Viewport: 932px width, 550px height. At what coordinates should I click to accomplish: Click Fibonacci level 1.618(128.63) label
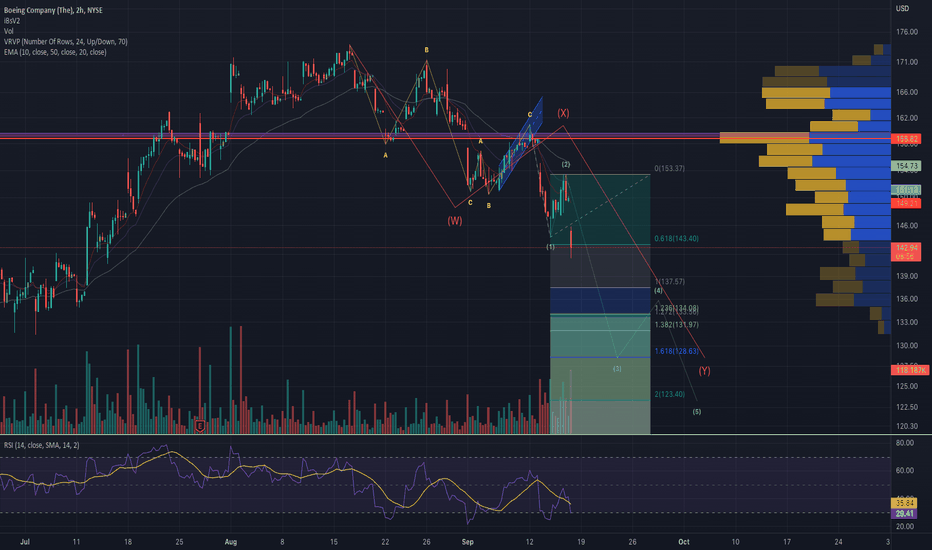pyautogui.click(x=676, y=351)
